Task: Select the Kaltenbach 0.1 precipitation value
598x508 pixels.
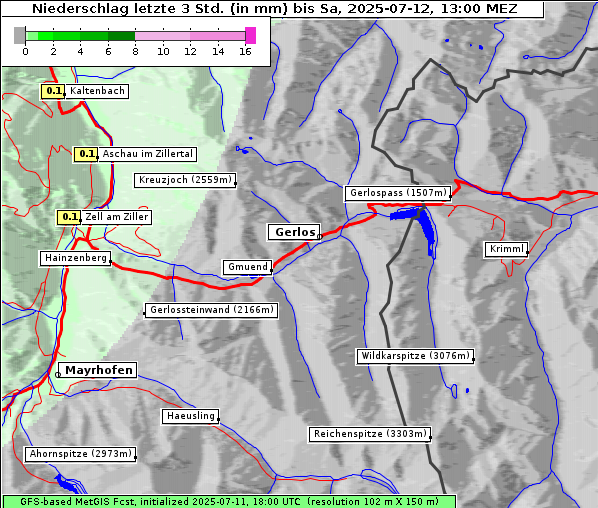Action: tap(53, 91)
